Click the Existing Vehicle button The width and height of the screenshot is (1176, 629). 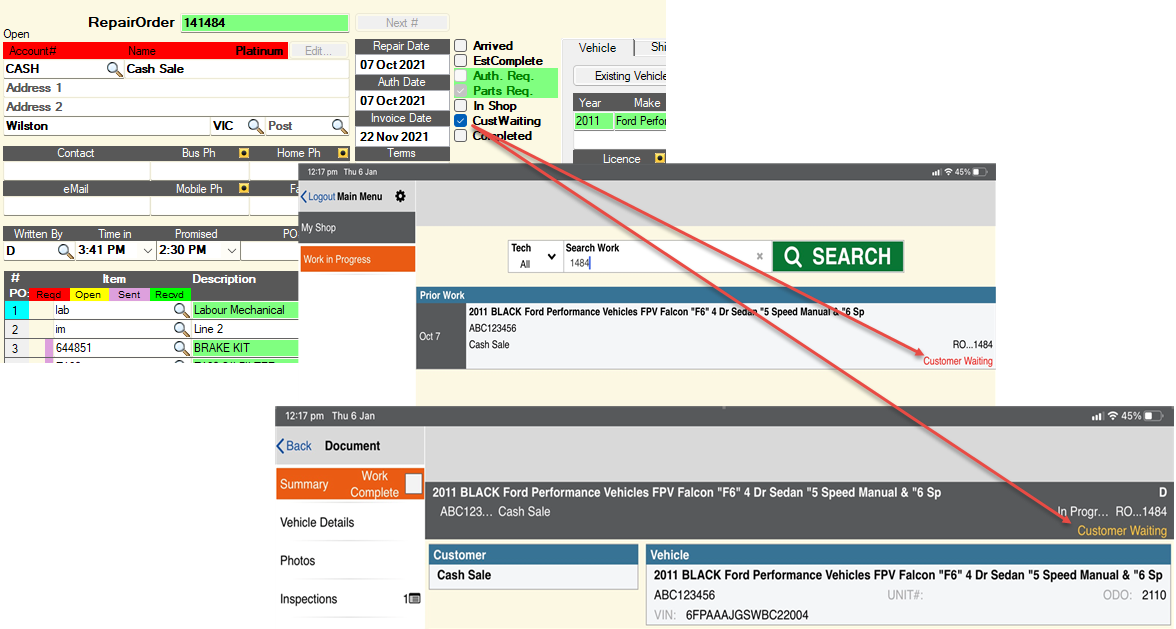click(x=621, y=76)
